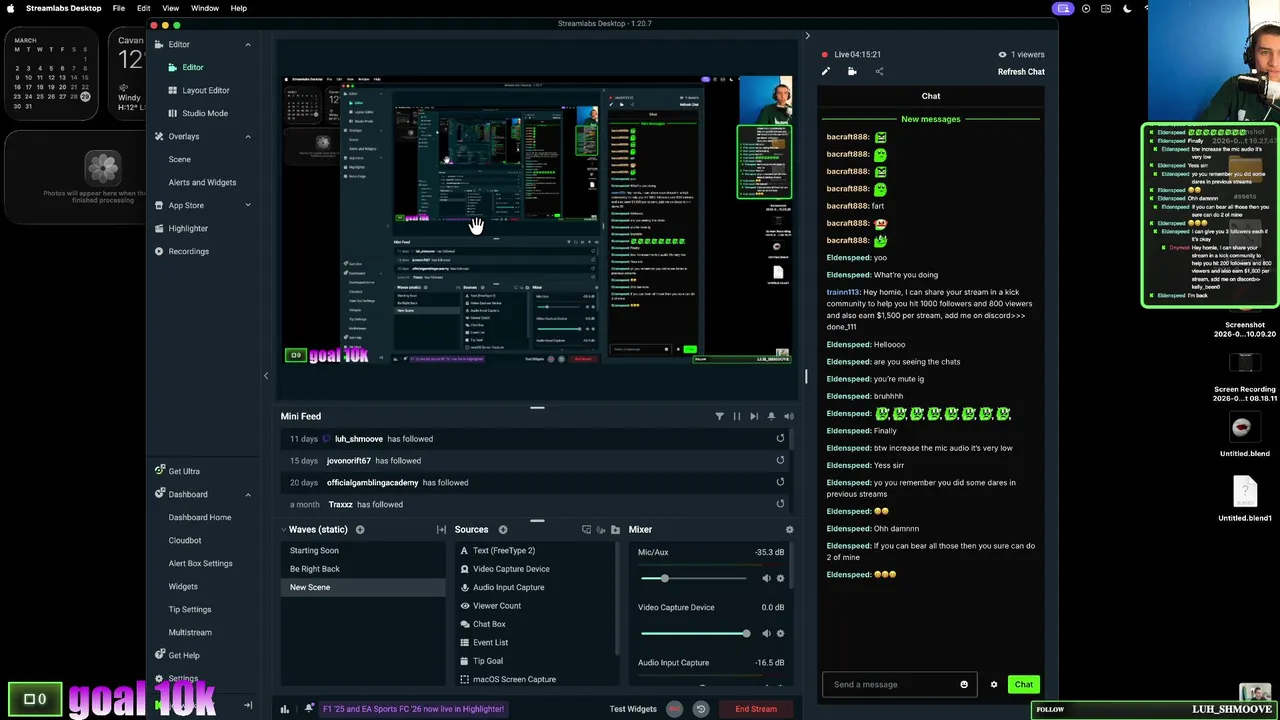Open the macOS Window menu

205,8
